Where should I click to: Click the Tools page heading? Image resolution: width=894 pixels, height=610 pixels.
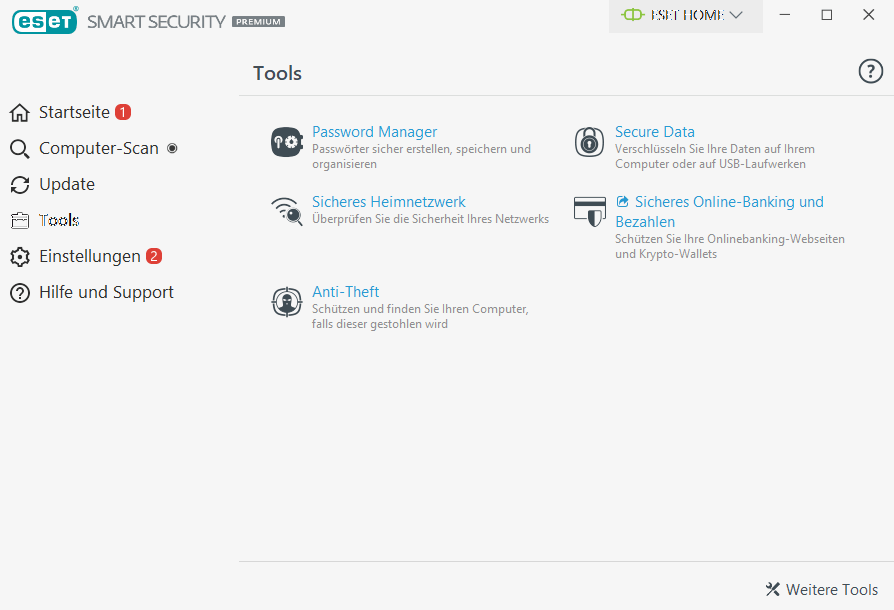[x=277, y=73]
